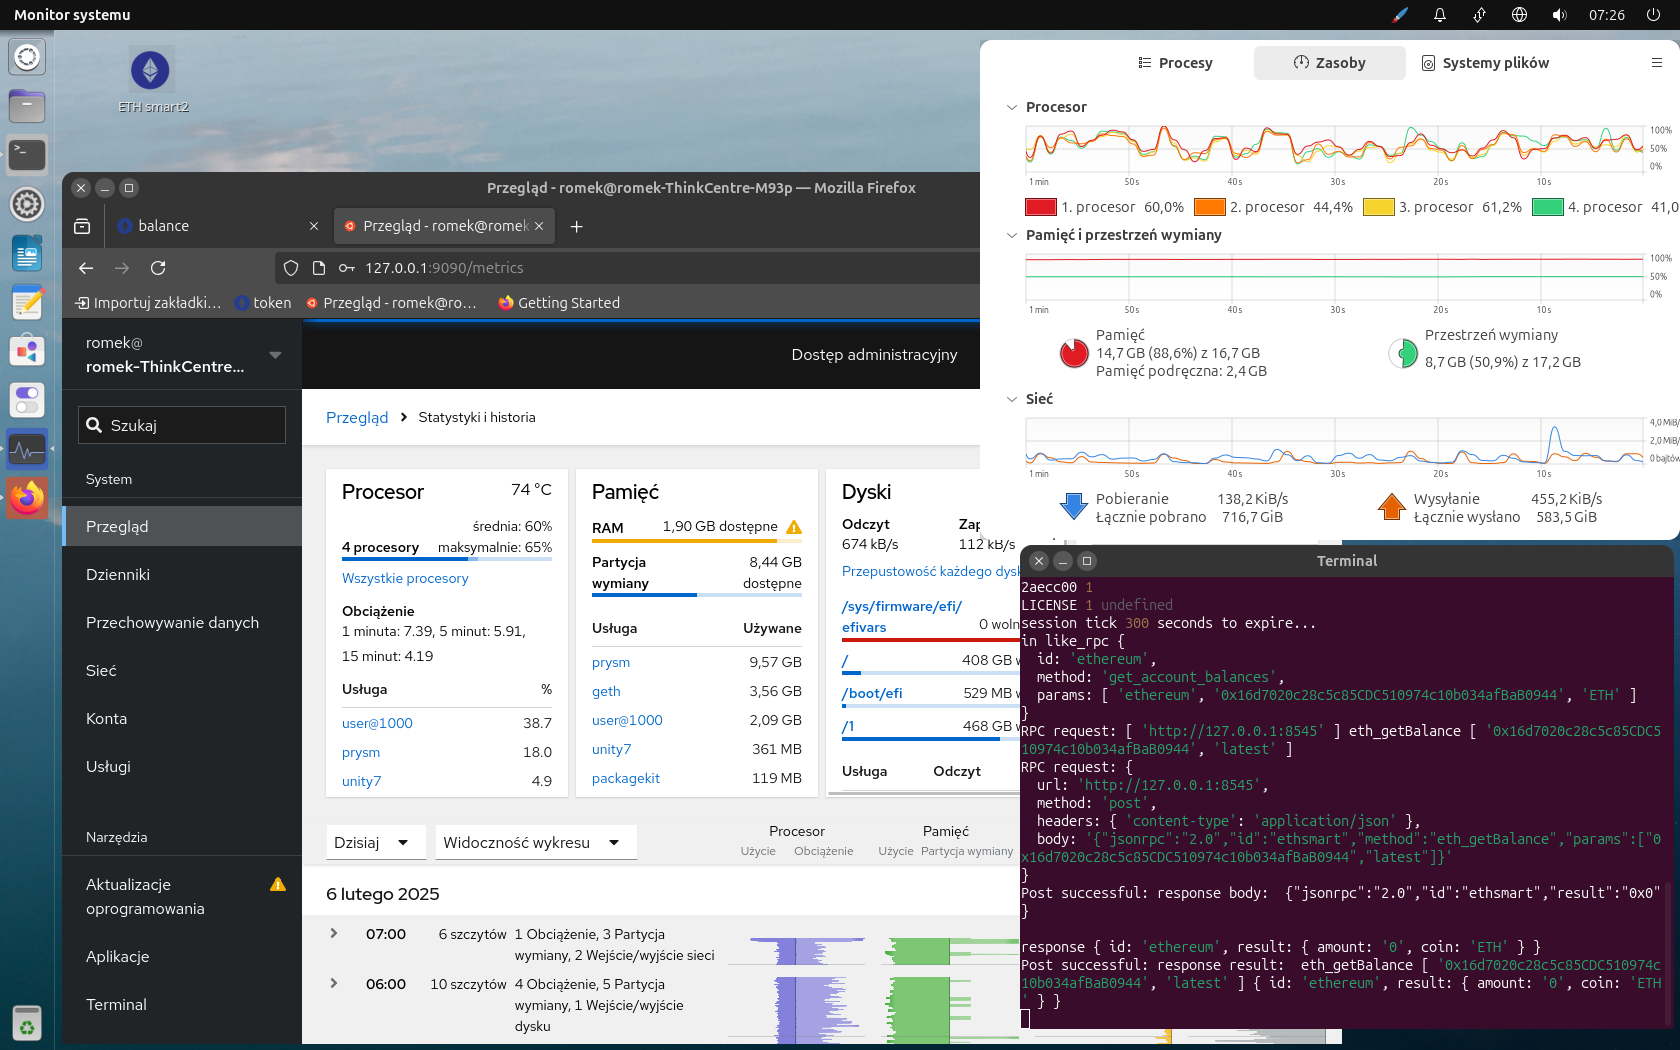Open volume control in top bar
Screen dimensions: 1680x1050
1559,15
